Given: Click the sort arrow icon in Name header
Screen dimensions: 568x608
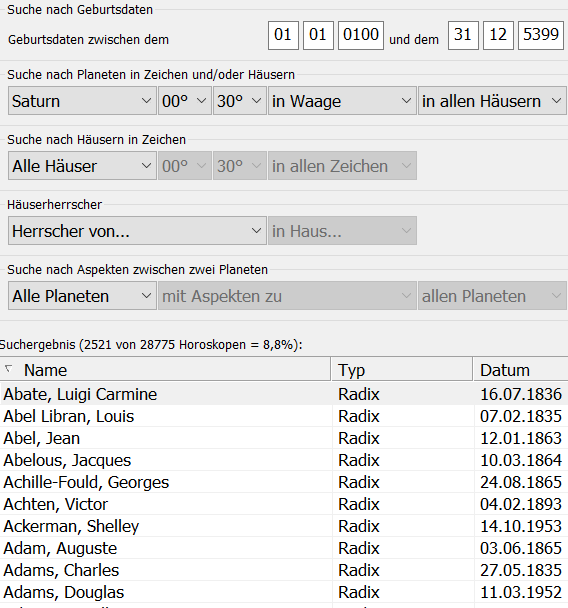Looking at the screenshot, I should [8, 368].
